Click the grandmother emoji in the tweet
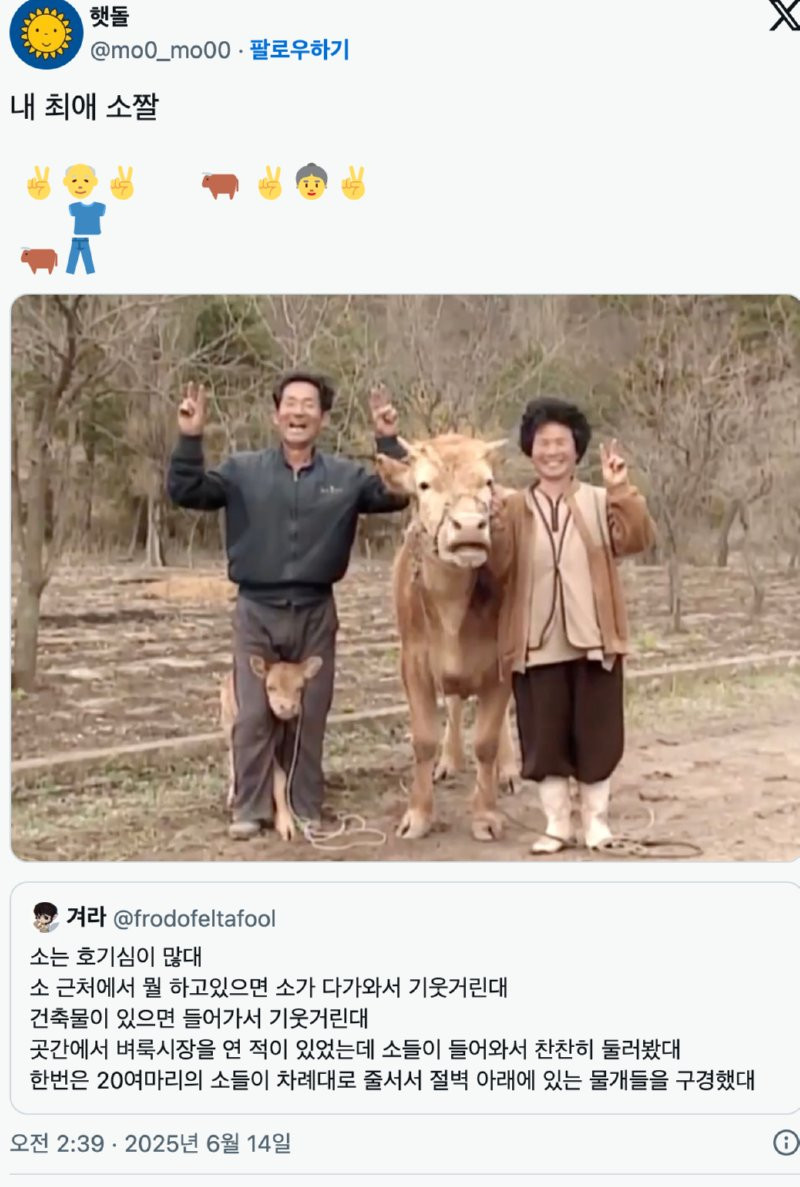The height and width of the screenshot is (1187, 800). point(311,182)
